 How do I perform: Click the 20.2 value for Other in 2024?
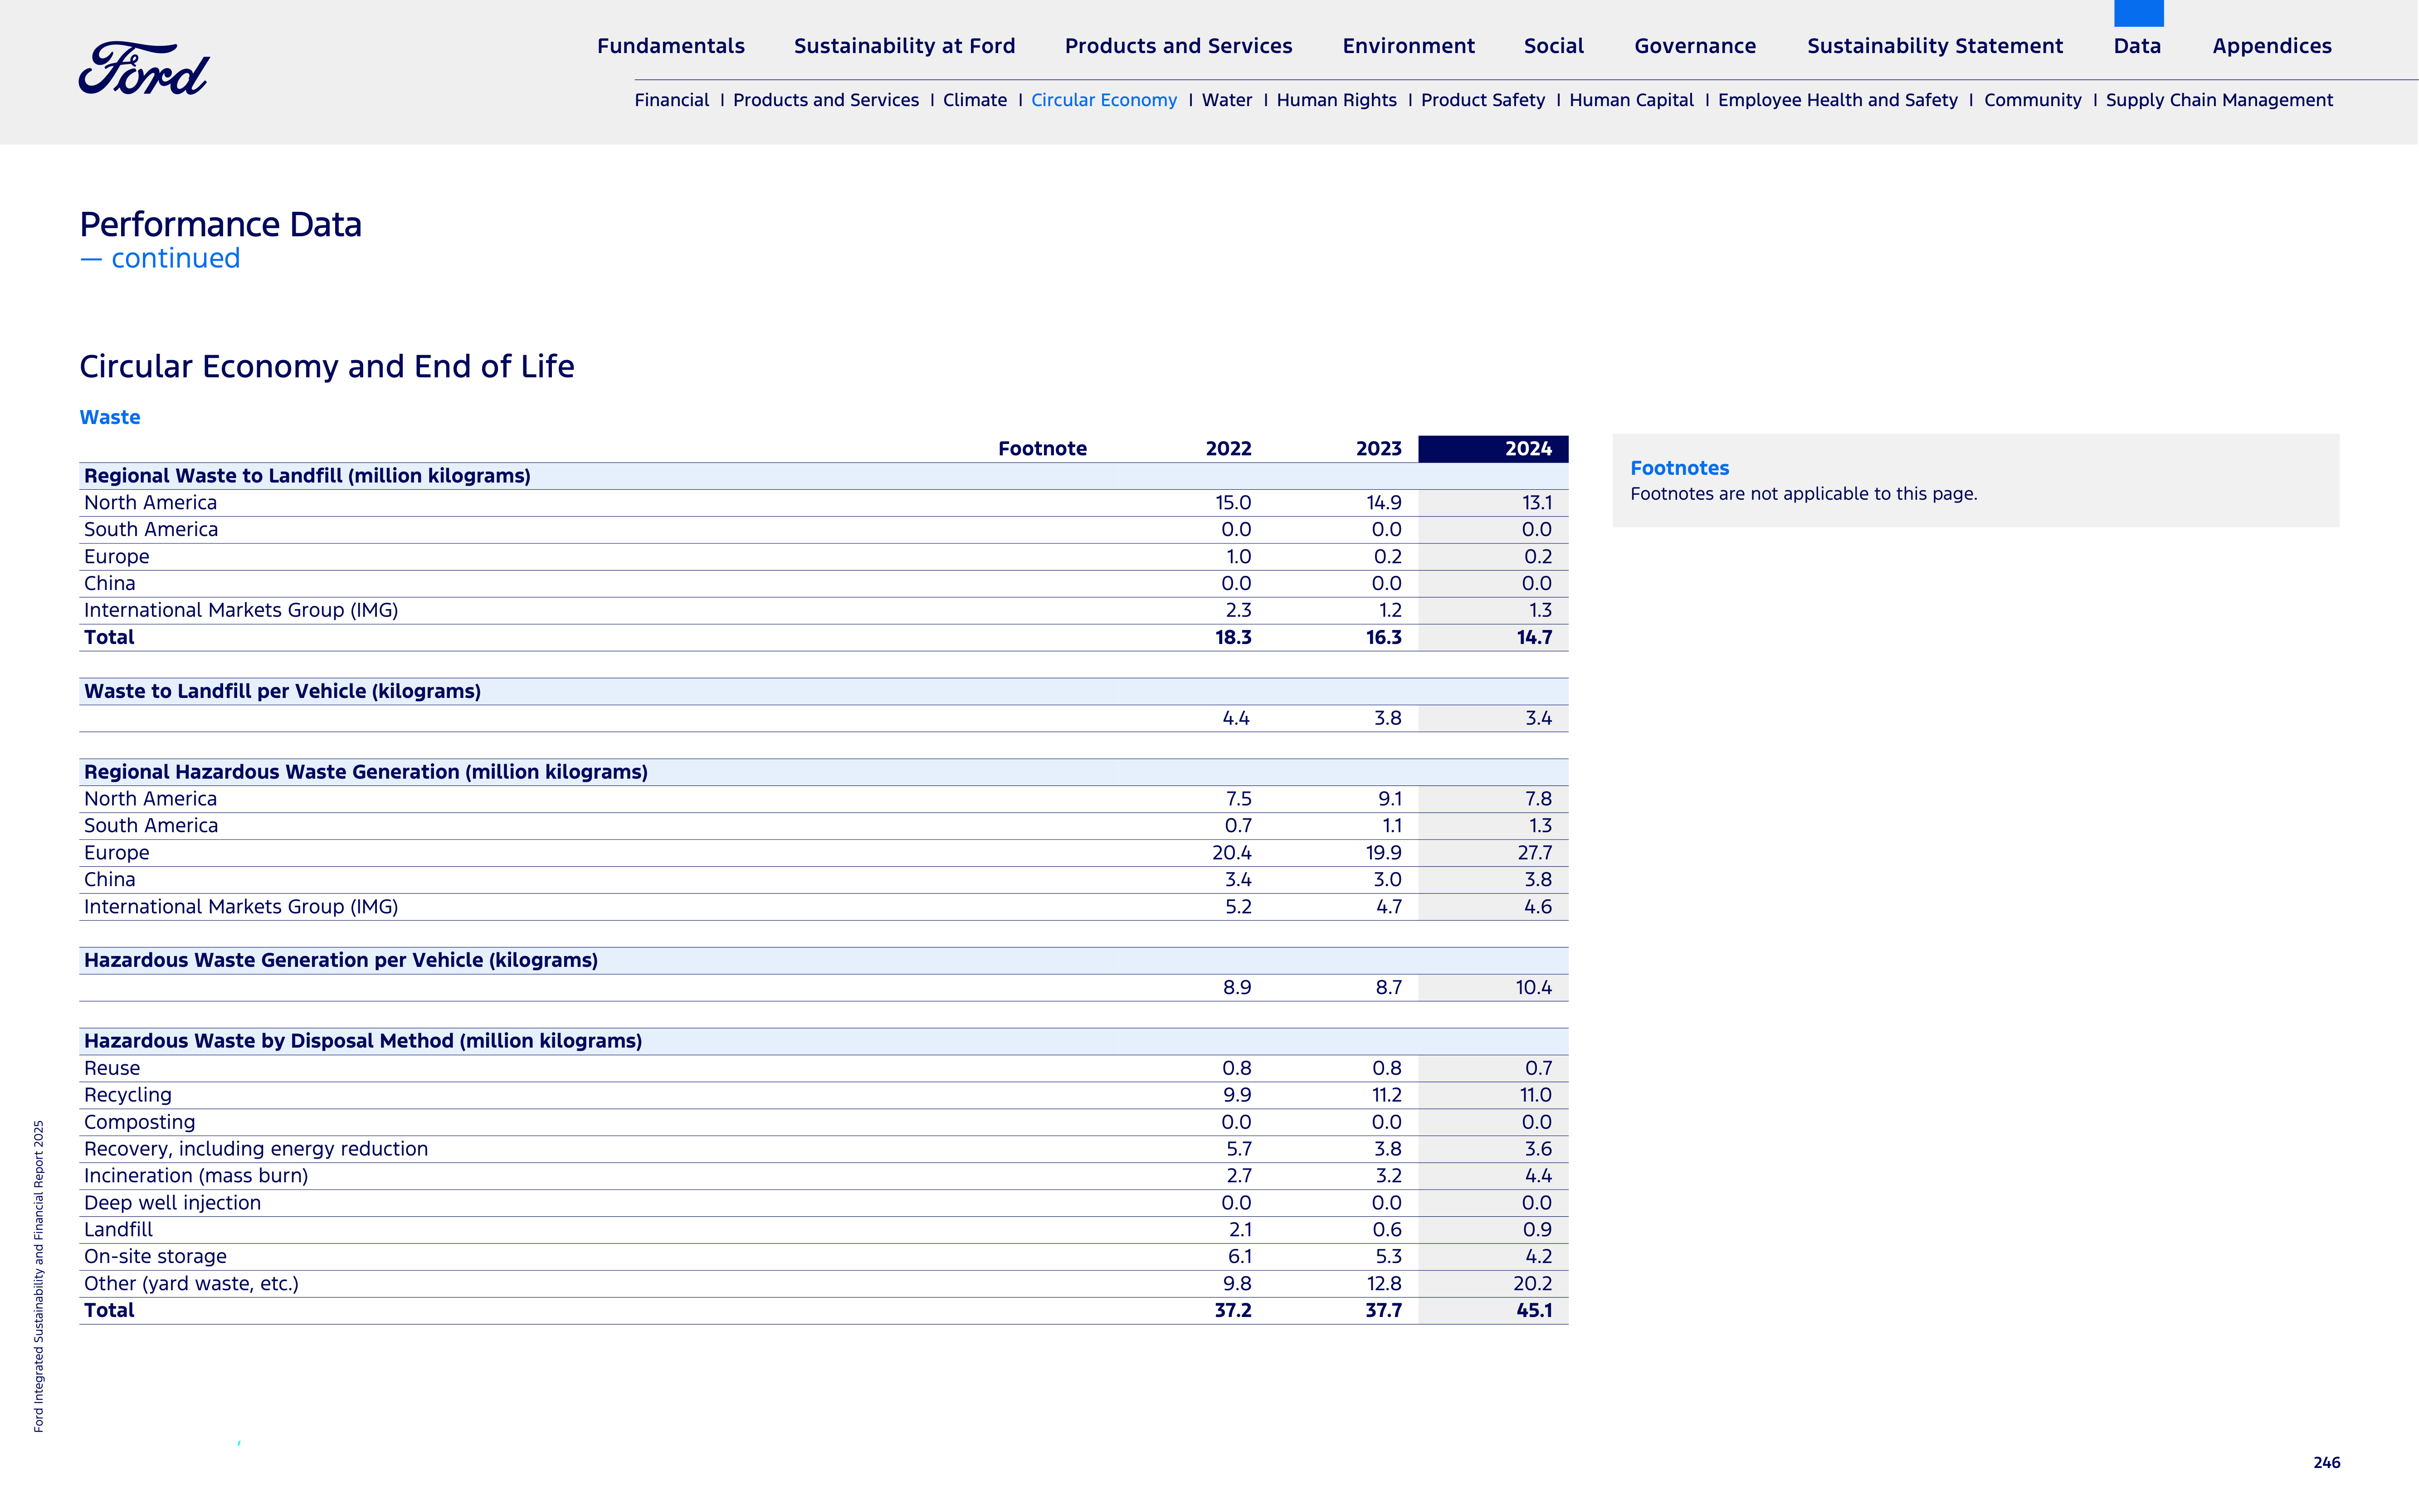(x=1533, y=1284)
